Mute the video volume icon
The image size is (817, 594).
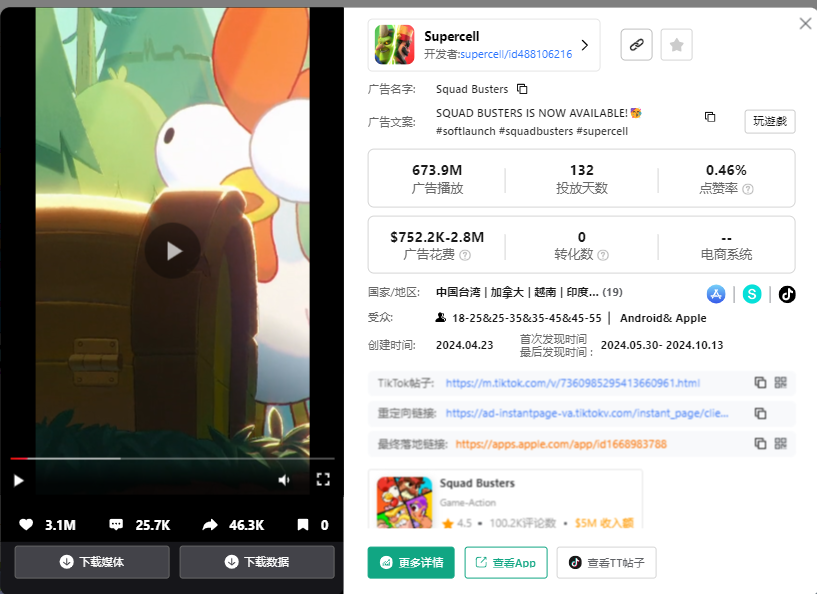tap(284, 480)
